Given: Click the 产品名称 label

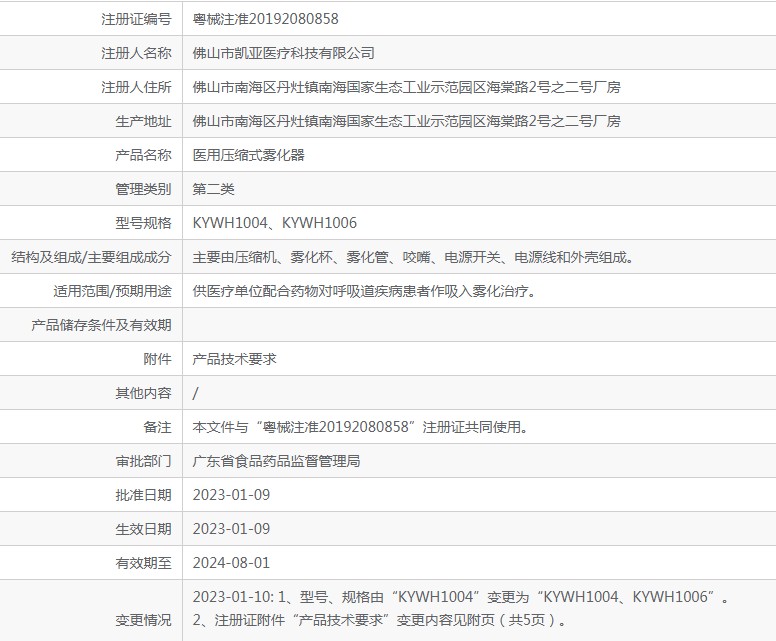Looking at the screenshot, I should [x=143, y=155].
